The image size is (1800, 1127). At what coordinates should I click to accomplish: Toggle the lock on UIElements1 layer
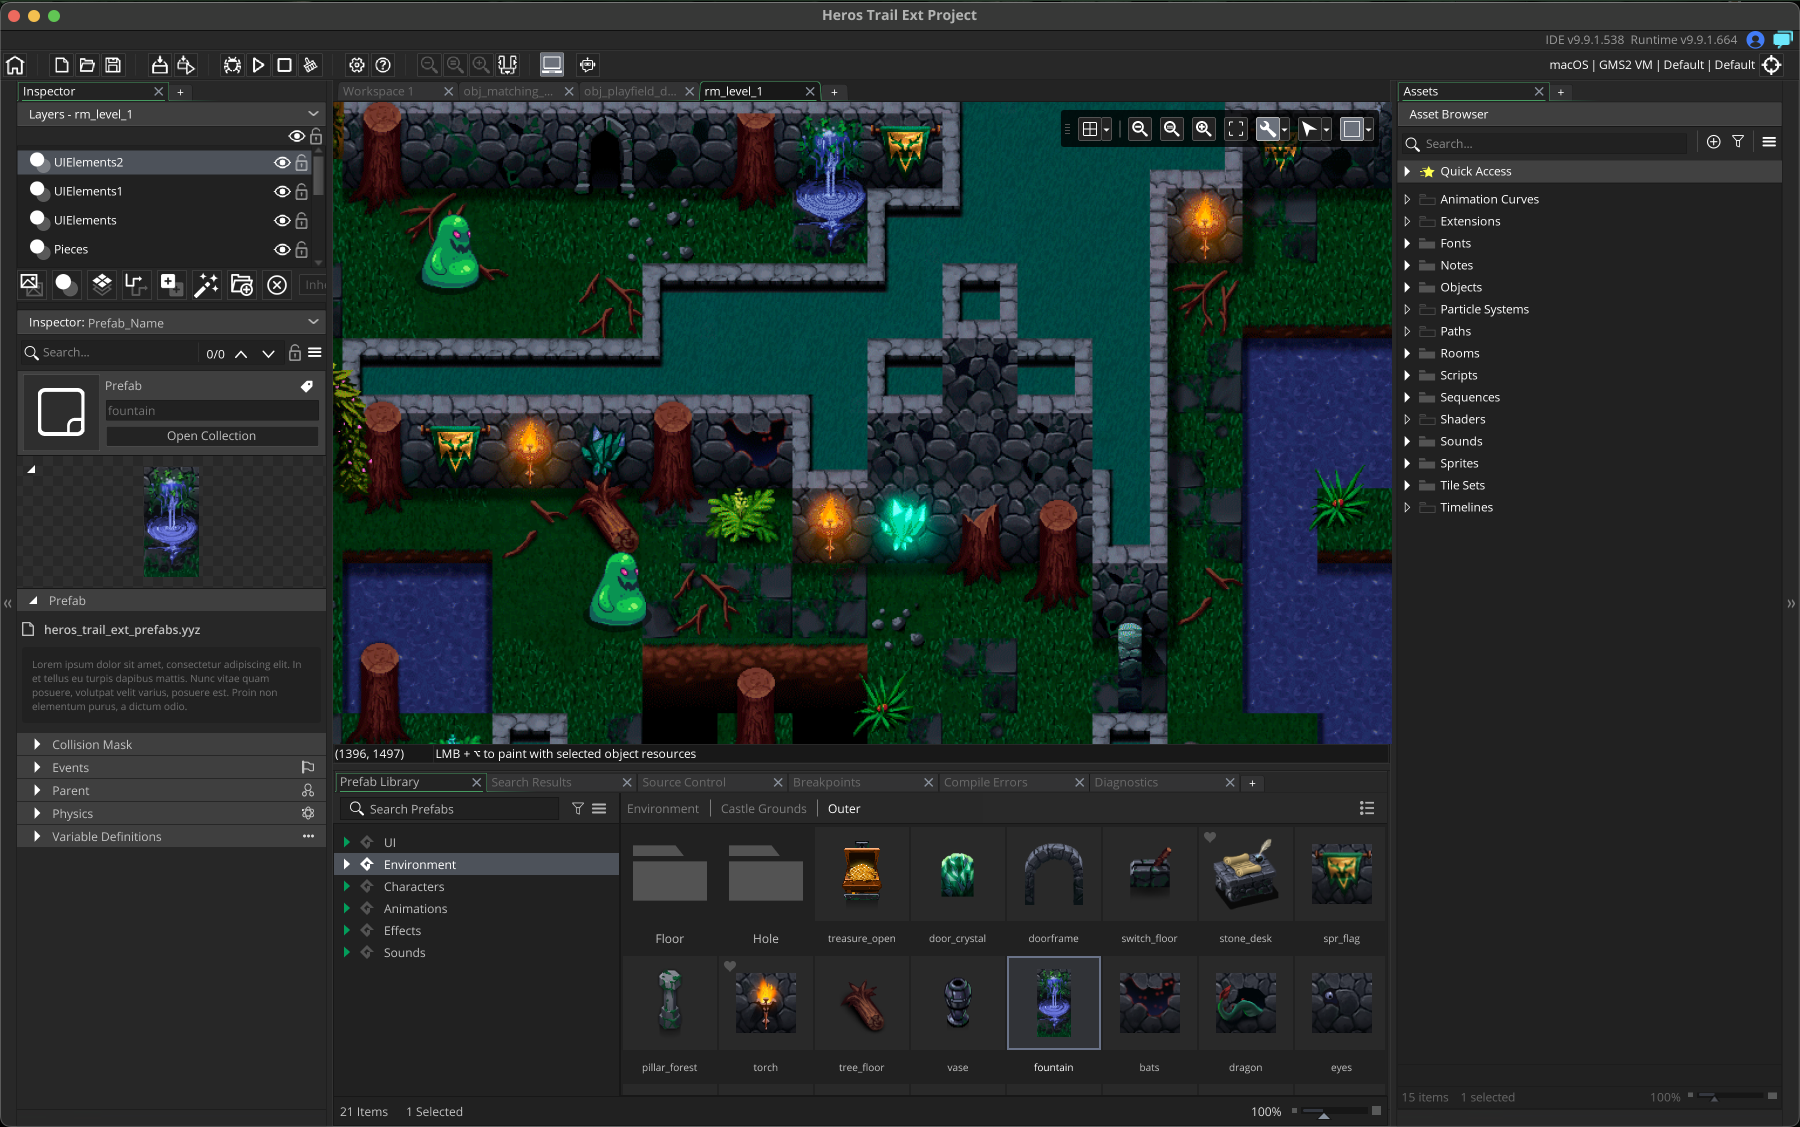point(301,191)
